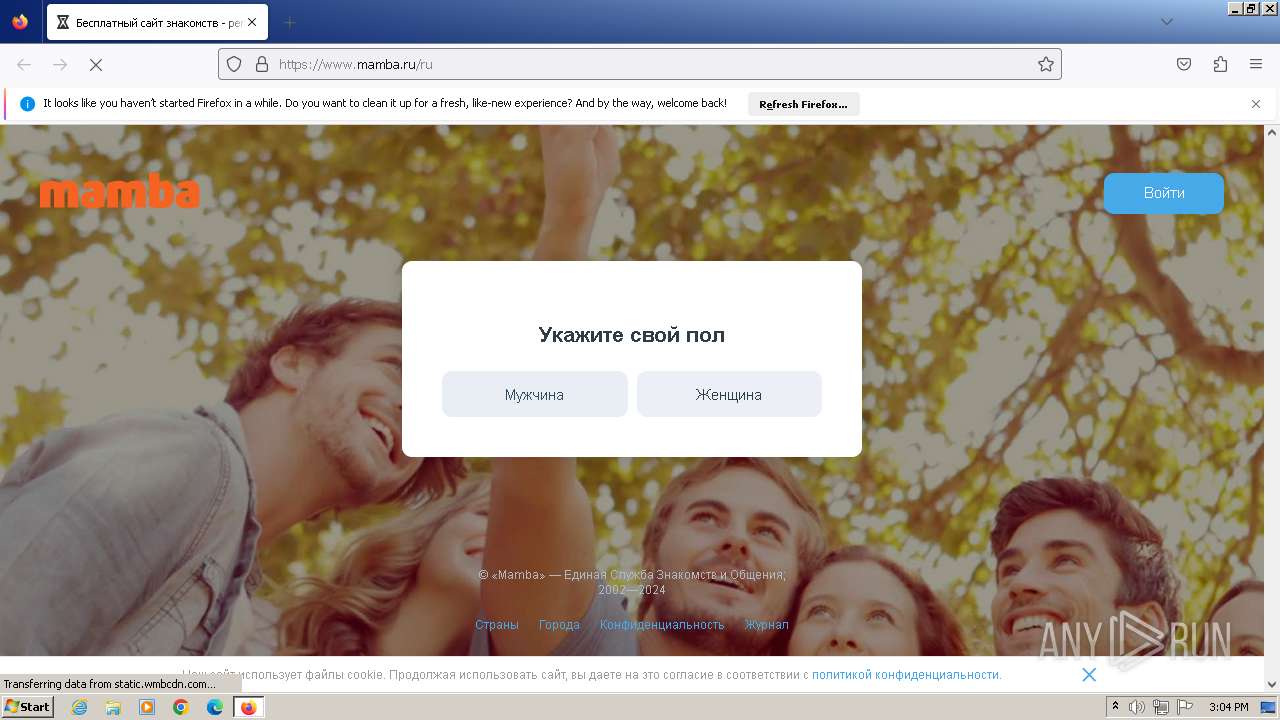1280x720 pixels.
Task: Go back to previous page
Action: click(x=24, y=64)
